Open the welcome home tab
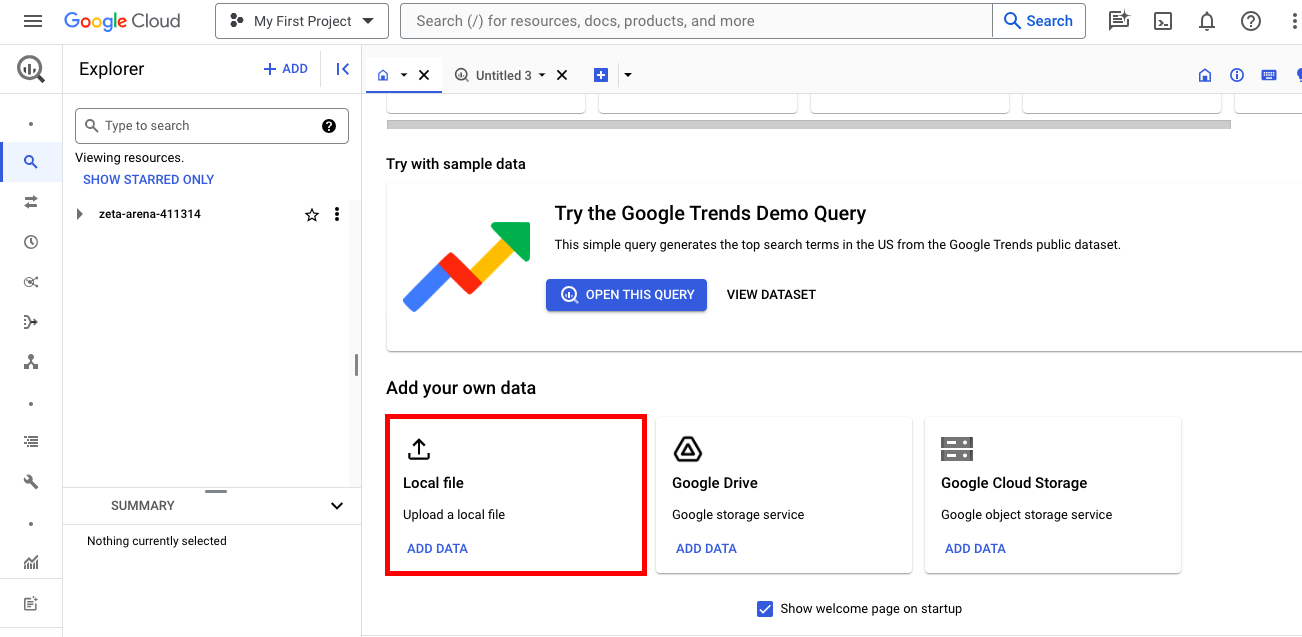This screenshot has width=1302, height=637. click(383, 74)
